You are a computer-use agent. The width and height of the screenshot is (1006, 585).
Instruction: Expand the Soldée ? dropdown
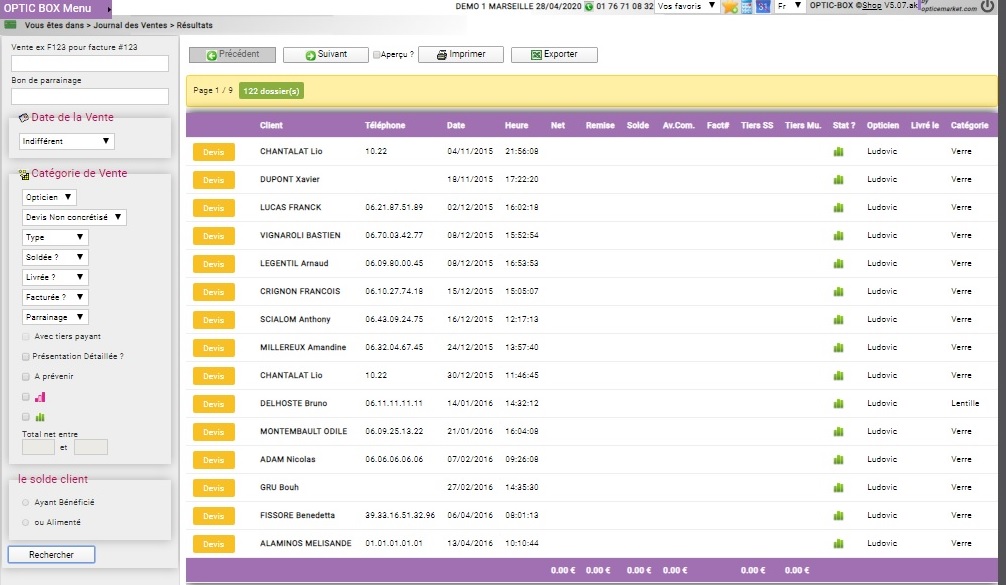[55, 257]
